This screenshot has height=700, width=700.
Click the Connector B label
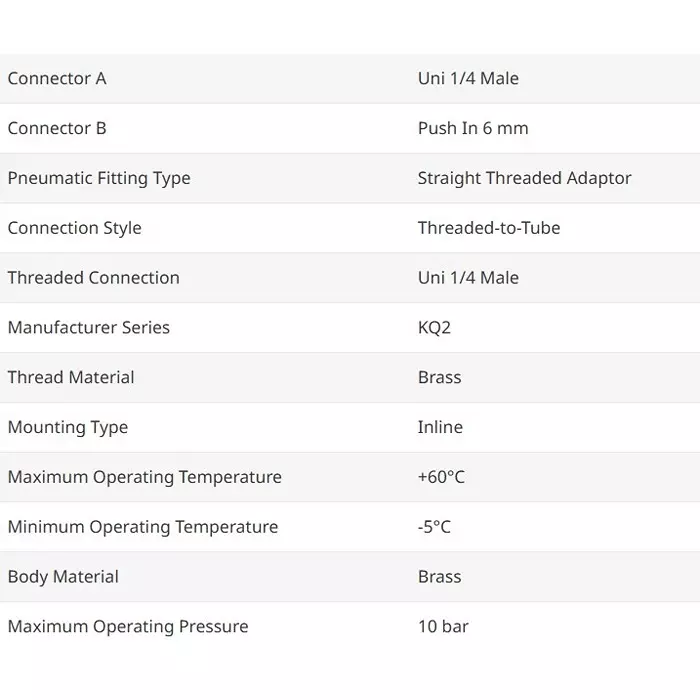57,128
